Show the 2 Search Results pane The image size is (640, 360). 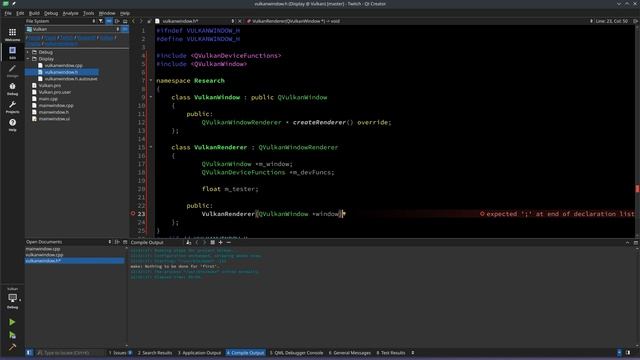click(x=155, y=353)
